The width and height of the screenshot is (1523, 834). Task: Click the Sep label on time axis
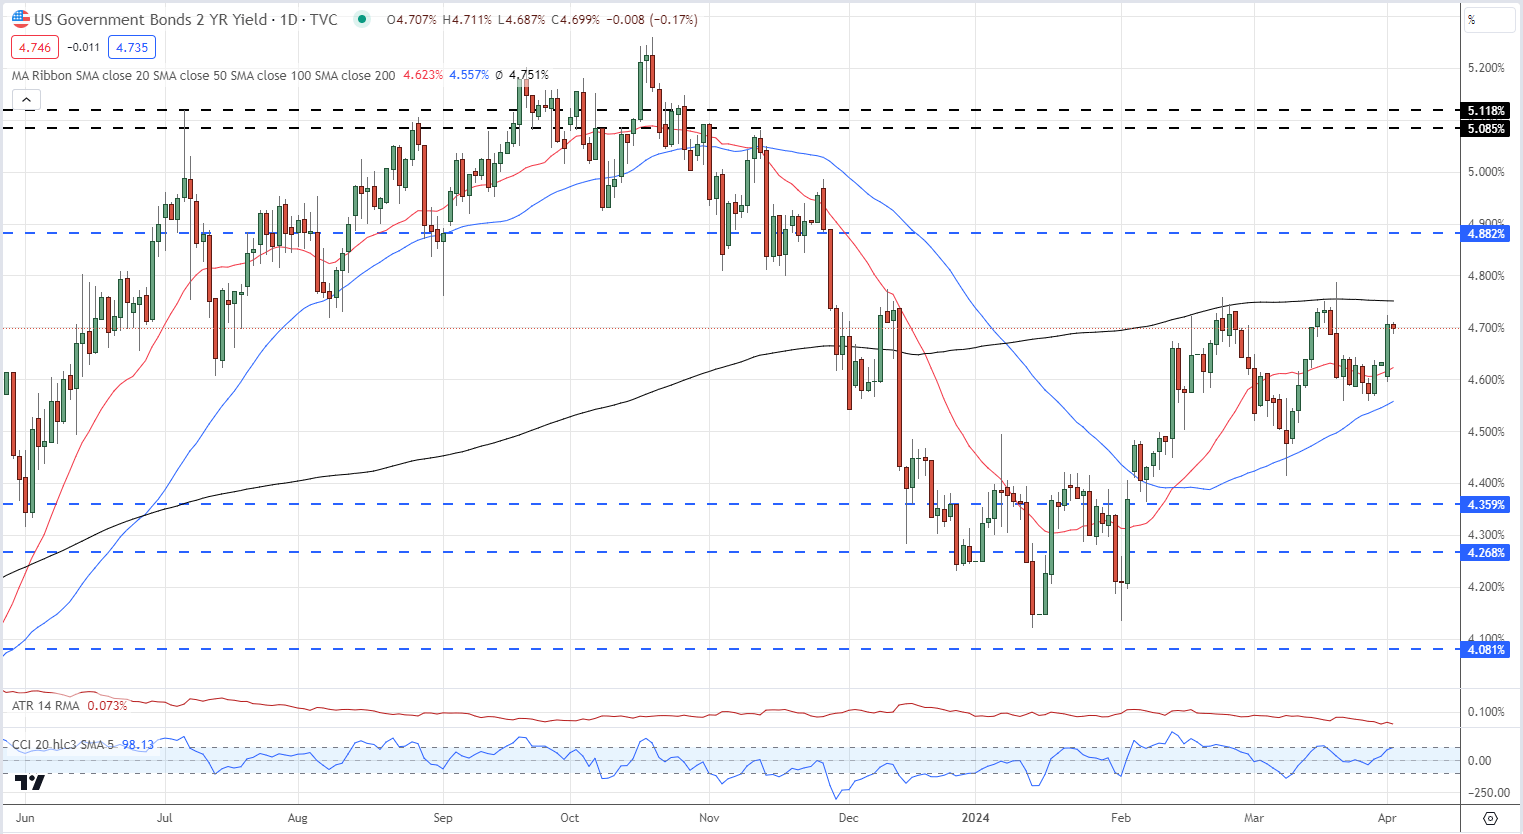coord(443,818)
